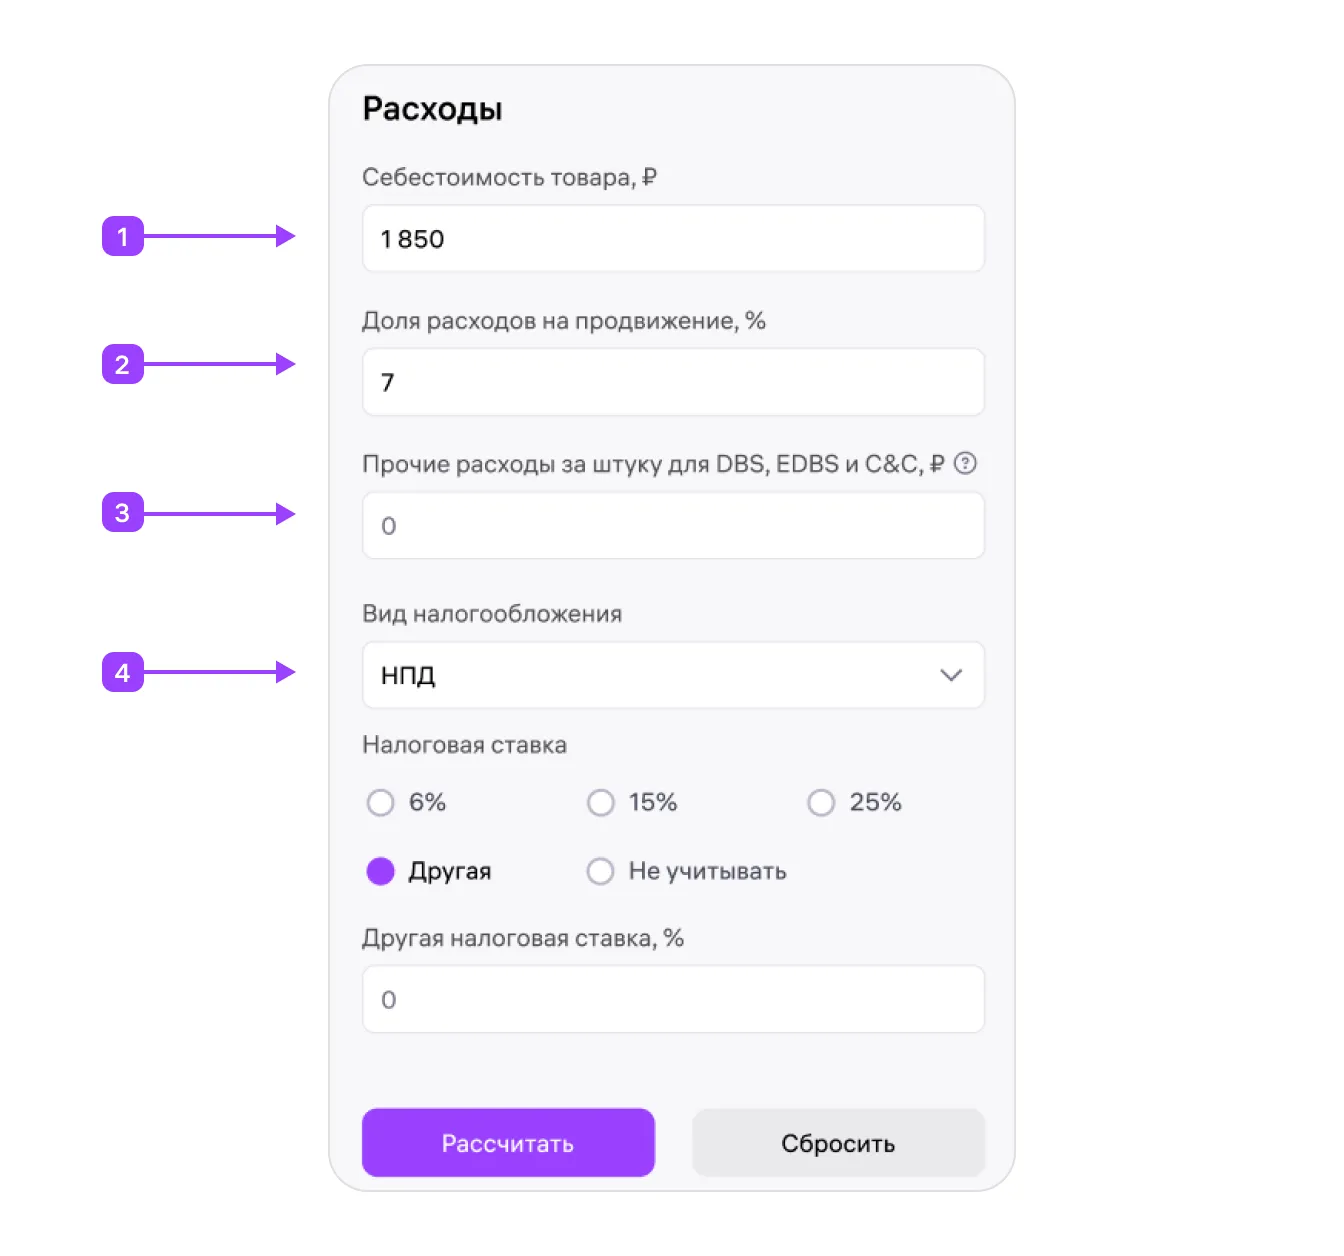
Task: Enable the Не учитывать option
Action: pyautogui.click(x=601, y=872)
